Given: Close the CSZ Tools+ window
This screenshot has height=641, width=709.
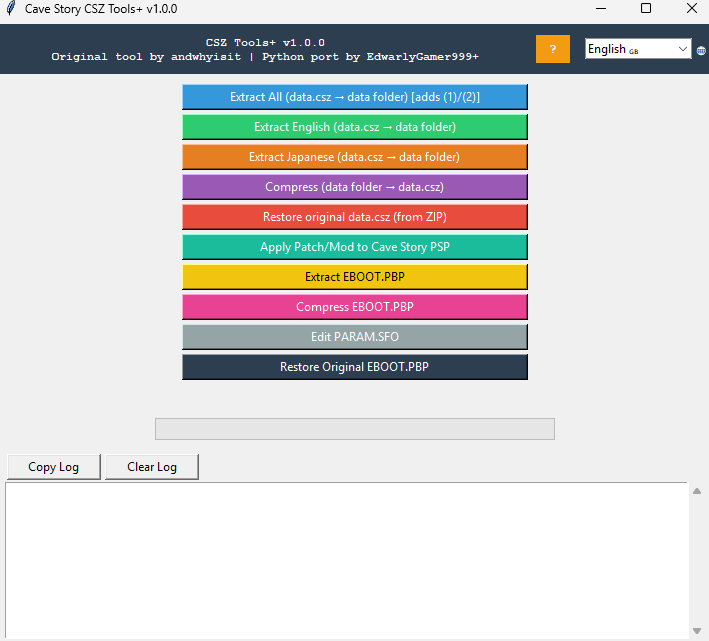Looking at the screenshot, I should pos(691,8).
